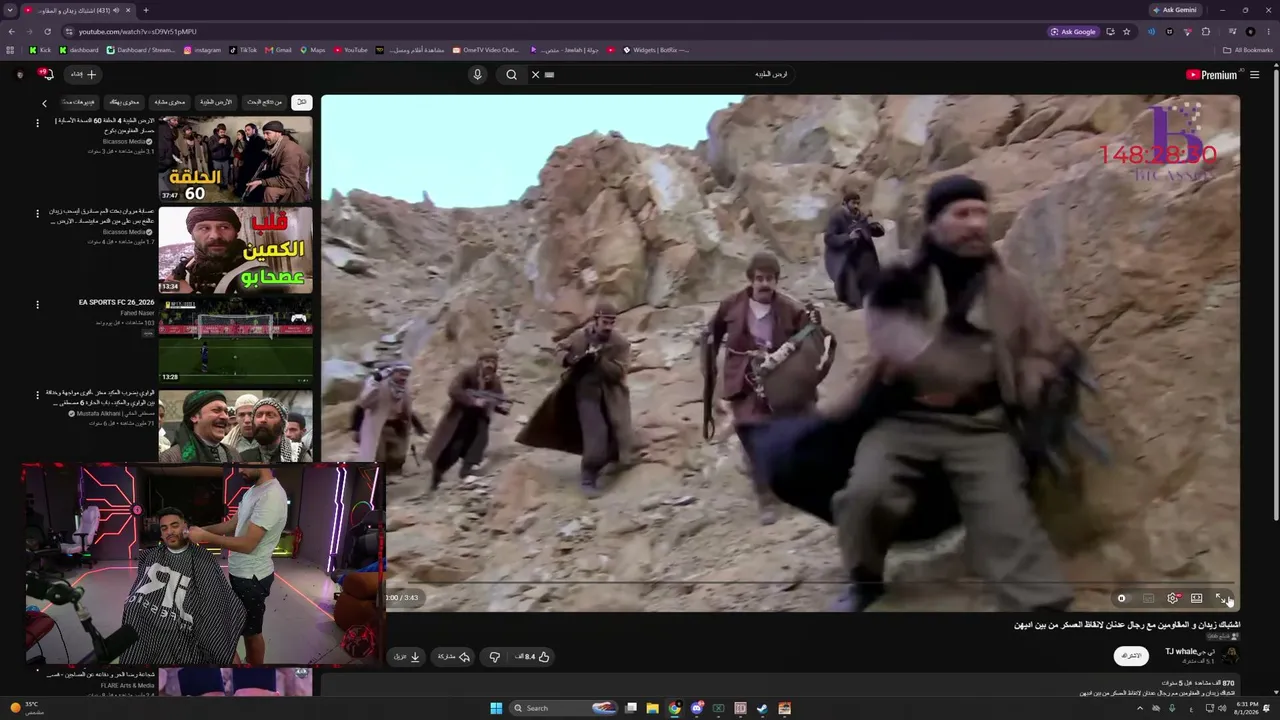Switch the player to theater mode
Screen dimensions: 1280x720
(1196, 598)
